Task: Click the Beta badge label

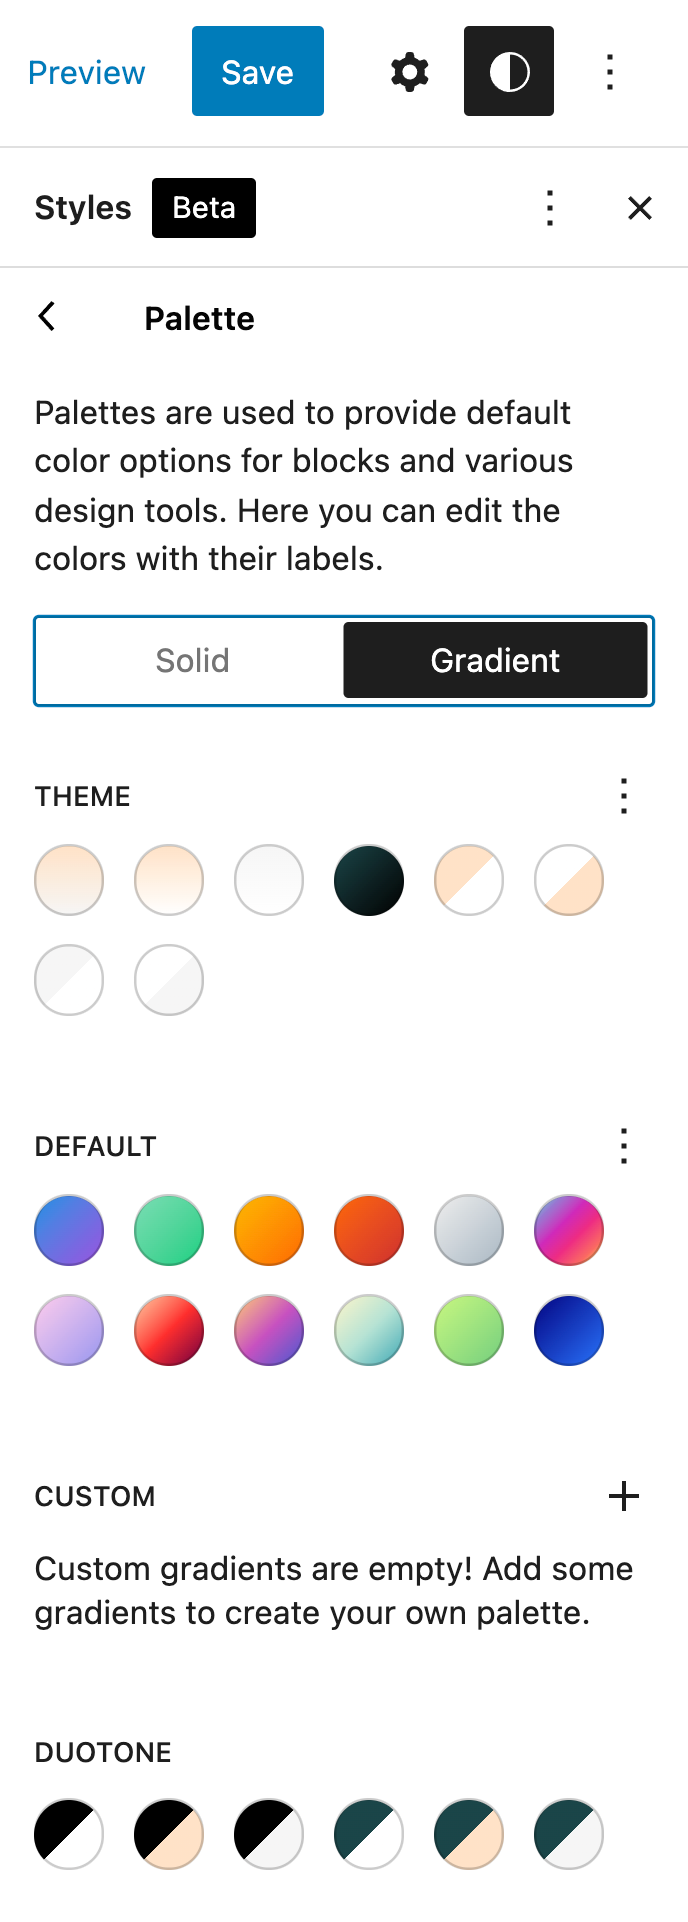Action: point(204,208)
